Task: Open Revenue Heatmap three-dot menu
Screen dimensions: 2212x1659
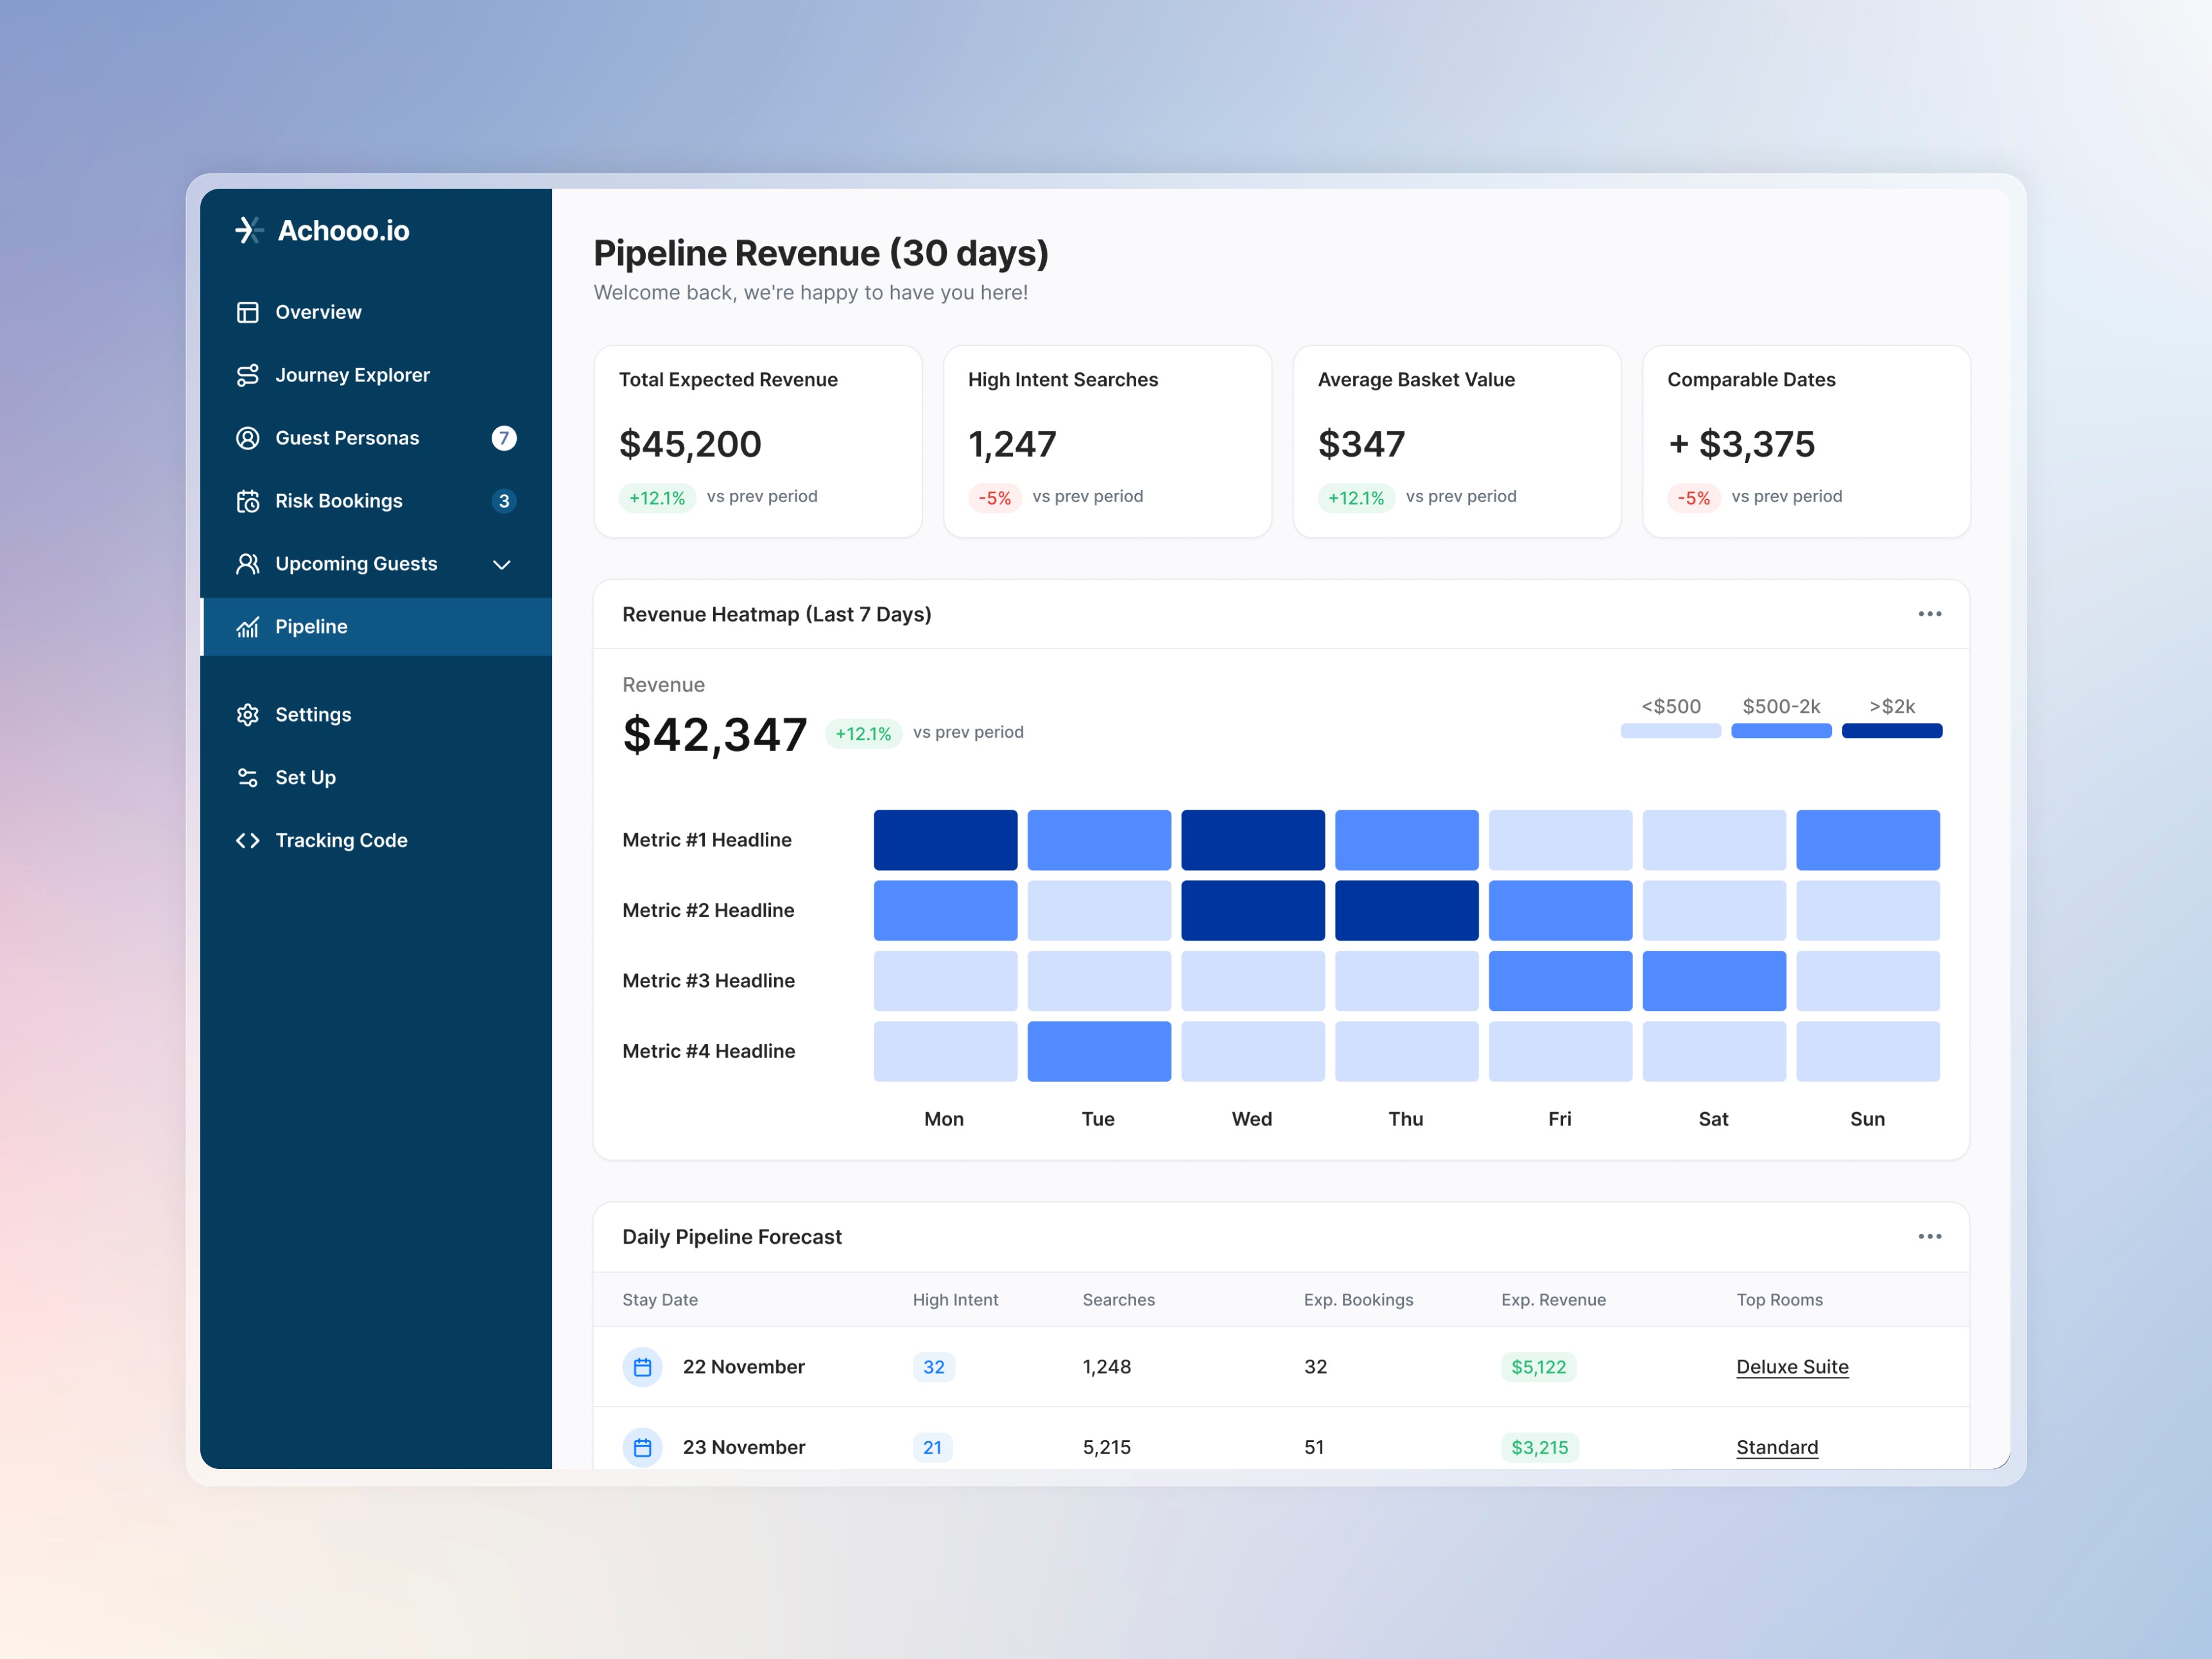Action: (x=1929, y=614)
